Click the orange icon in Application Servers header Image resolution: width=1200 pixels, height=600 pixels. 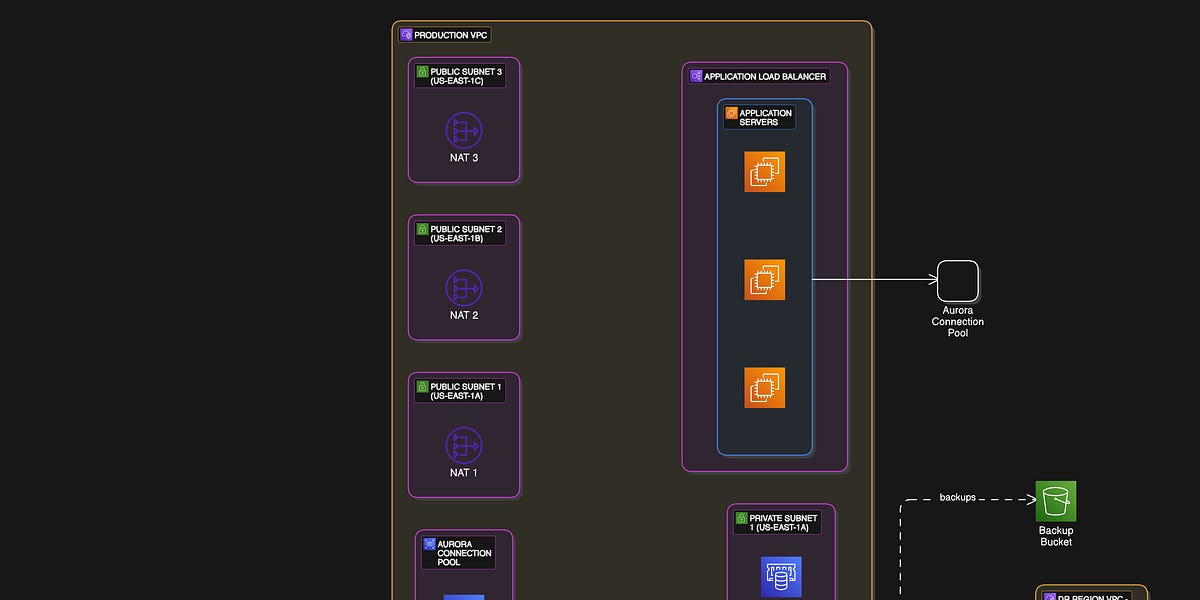tap(731, 113)
